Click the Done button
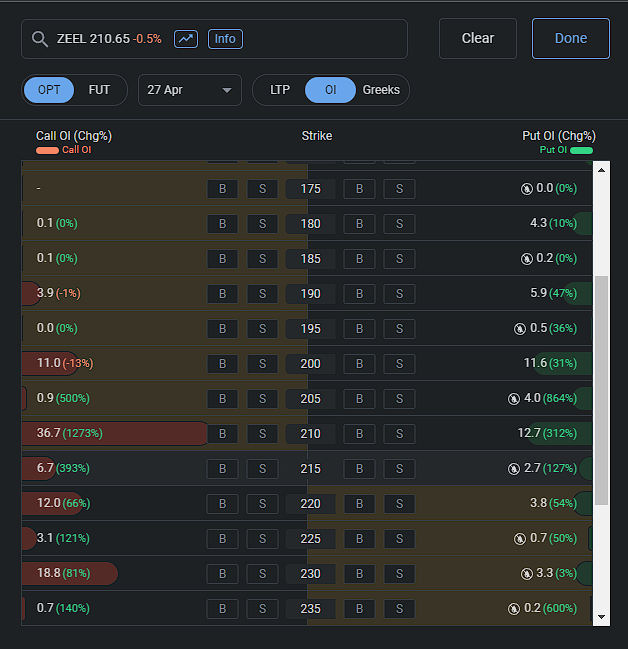 pos(570,38)
